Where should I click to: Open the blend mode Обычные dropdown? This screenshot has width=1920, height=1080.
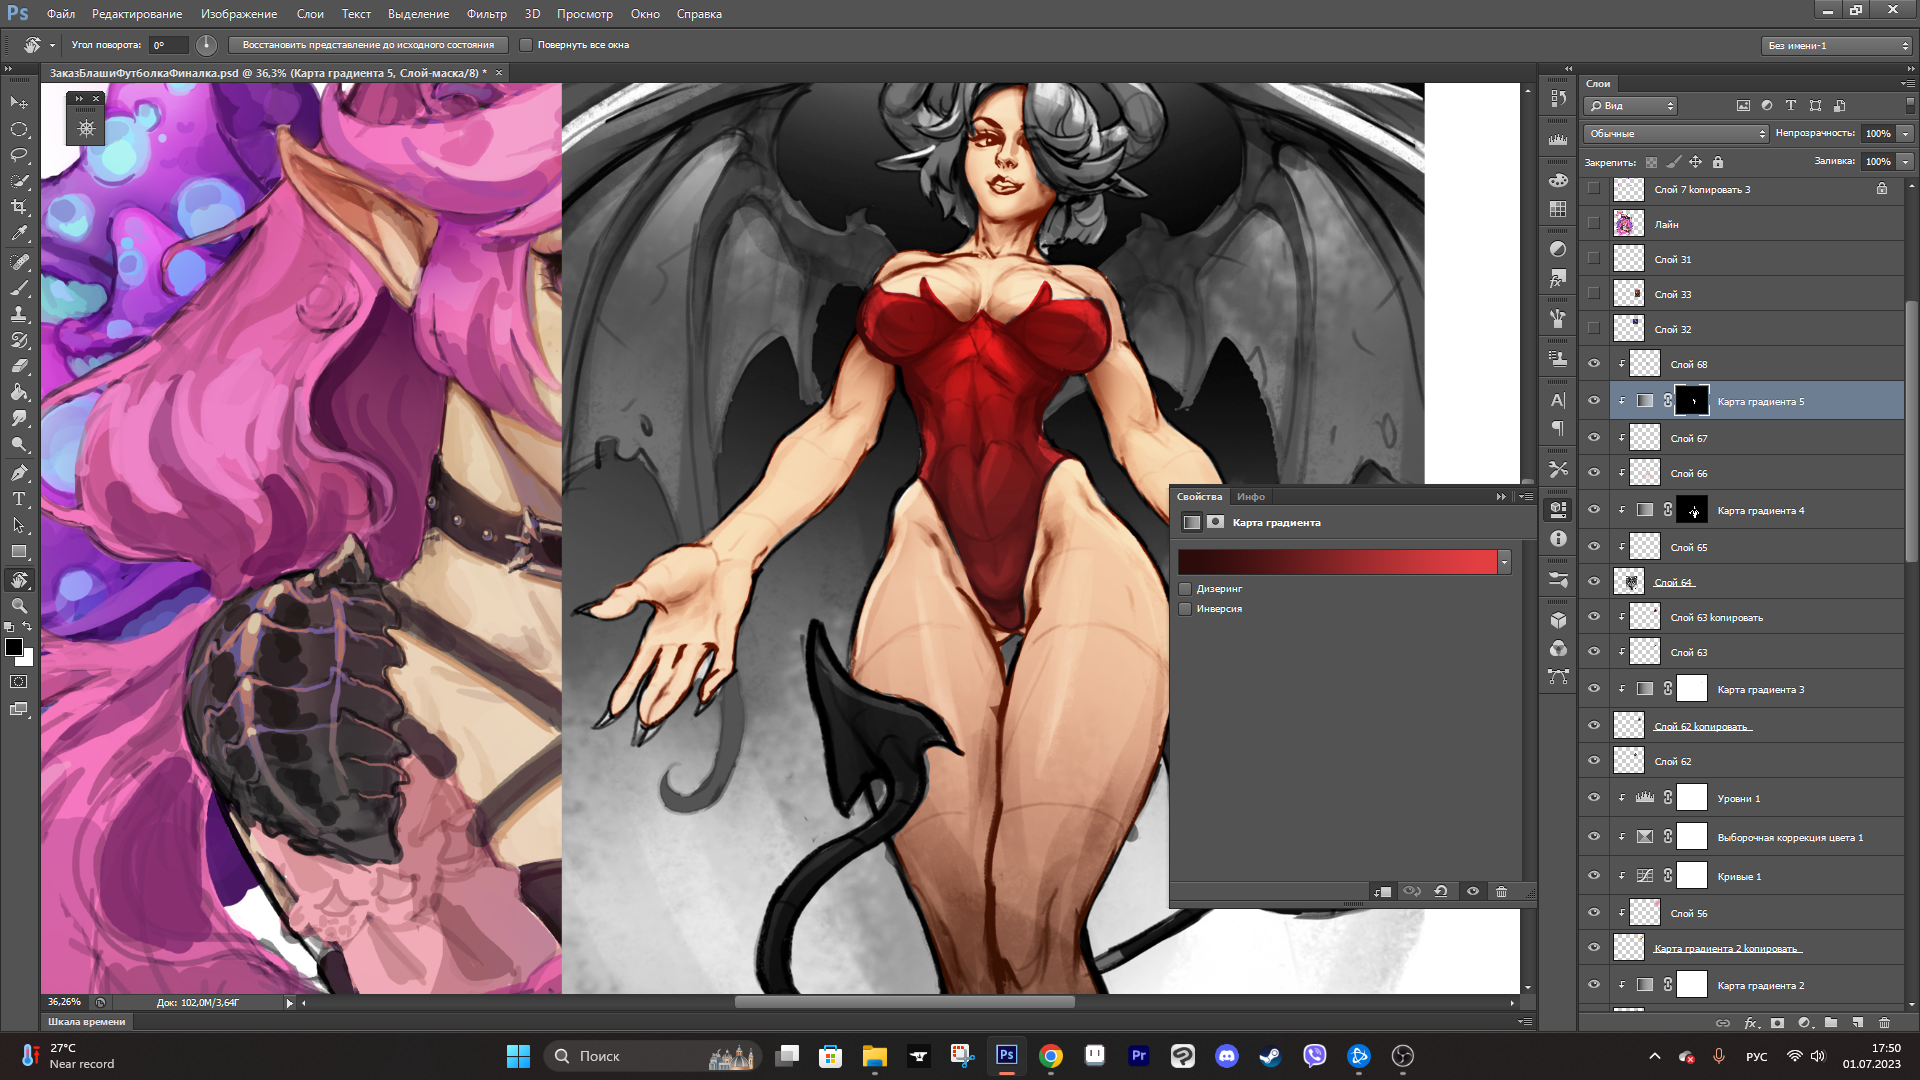tap(1676, 133)
